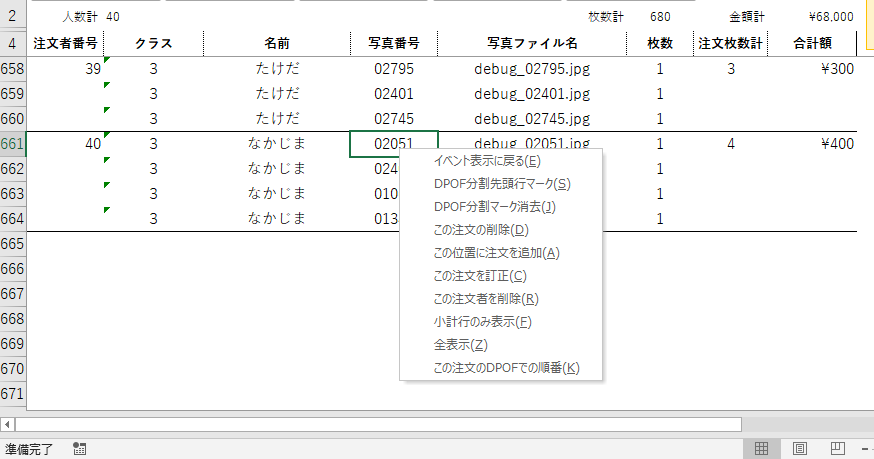Choose 全表示(Z) from context menu

pos(501,345)
